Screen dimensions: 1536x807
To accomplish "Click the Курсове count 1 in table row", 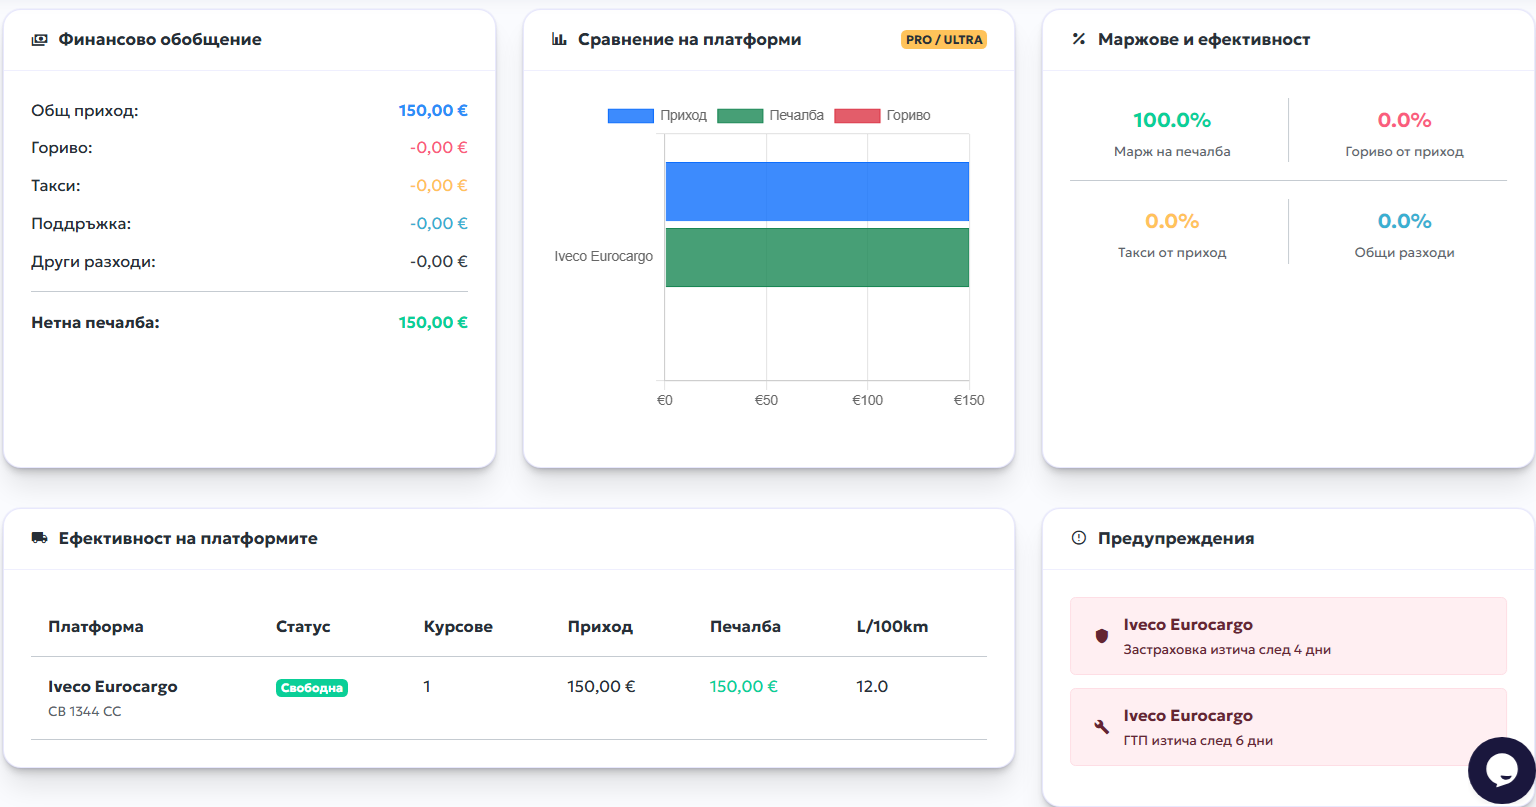I will 427,687.
